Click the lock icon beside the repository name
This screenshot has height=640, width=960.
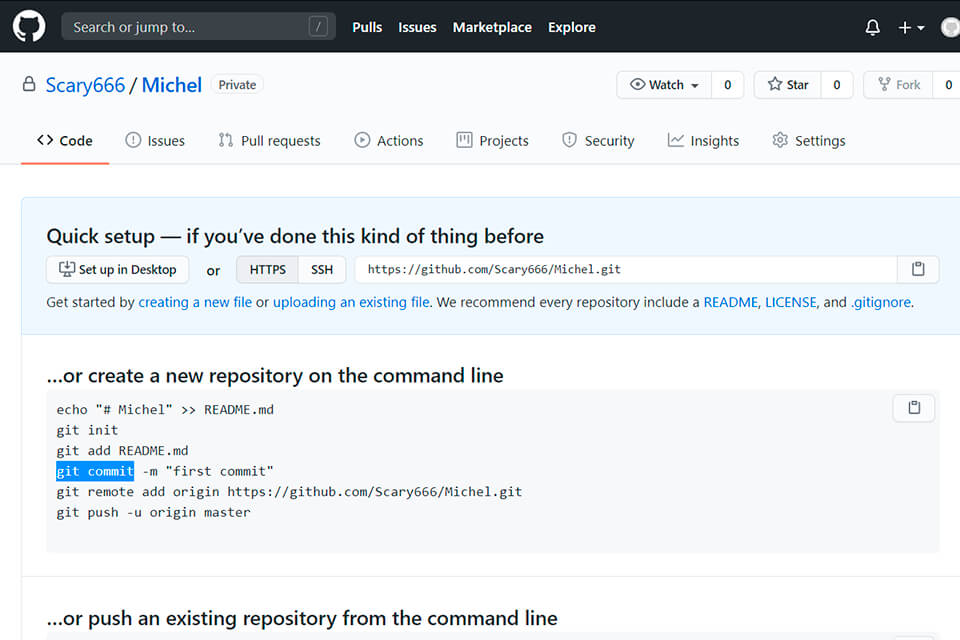pos(28,85)
